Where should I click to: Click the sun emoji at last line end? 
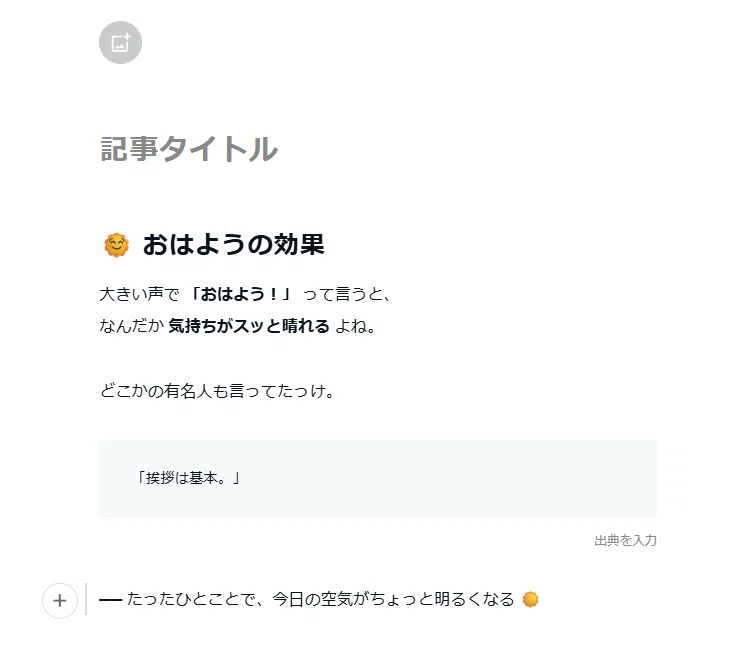530,599
